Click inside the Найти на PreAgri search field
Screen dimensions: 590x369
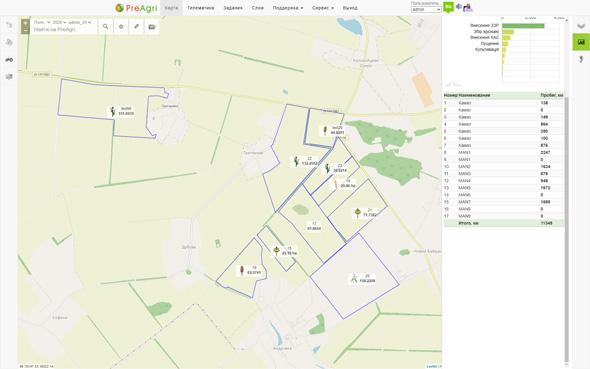tap(63, 29)
